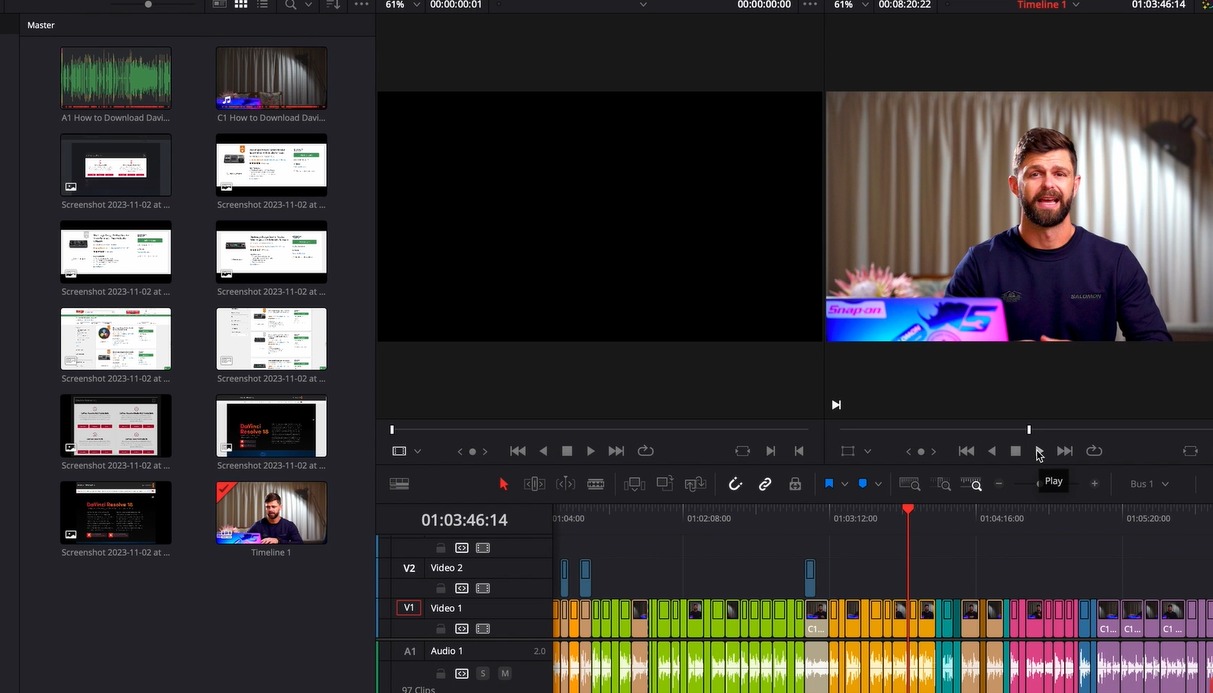
Task: Solo the Audio 1 track
Action: click(x=483, y=673)
